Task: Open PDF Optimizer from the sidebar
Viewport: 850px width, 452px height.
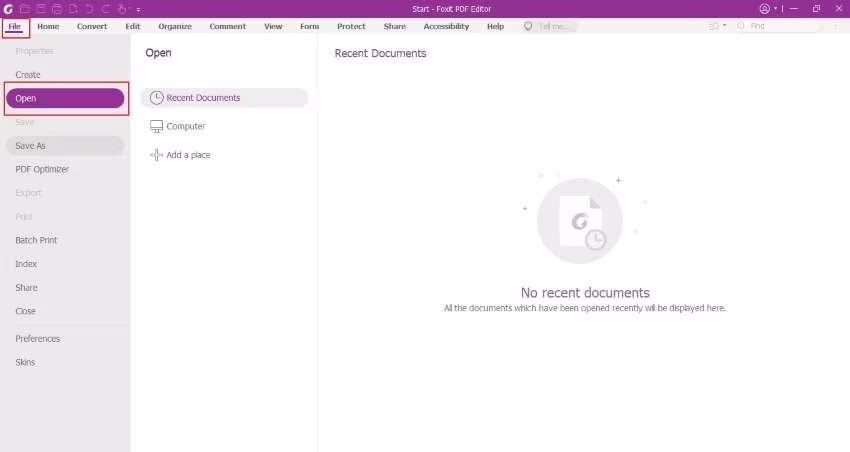Action: 42,169
